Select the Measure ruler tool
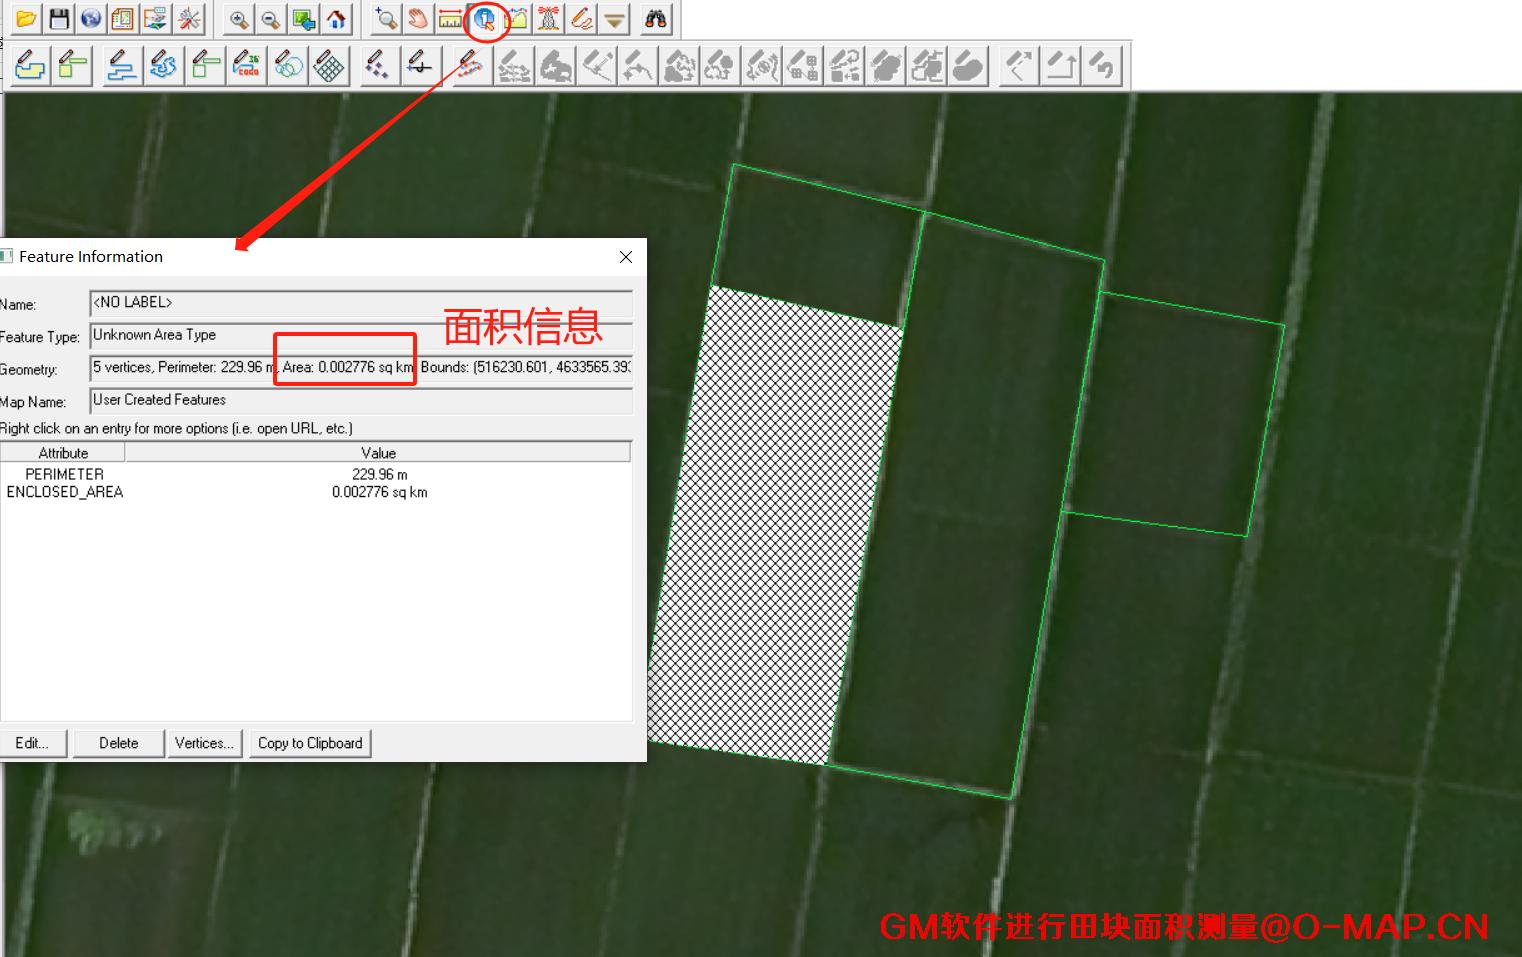The height and width of the screenshot is (957, 1522). coord(451,19)
